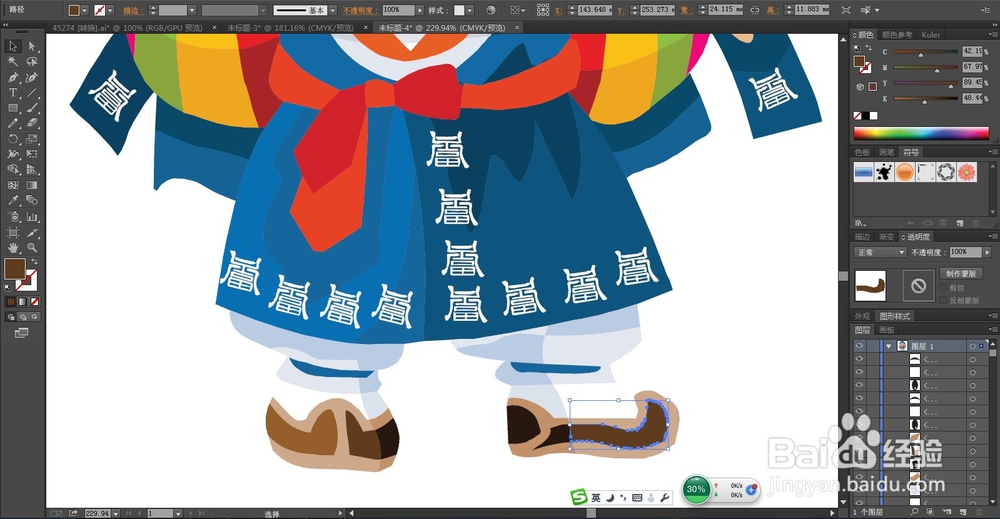Image resolution: width=1000 pixels, height=519 pixels.
Task: Select the Eraser tool
Action: (x=31, y=123)
